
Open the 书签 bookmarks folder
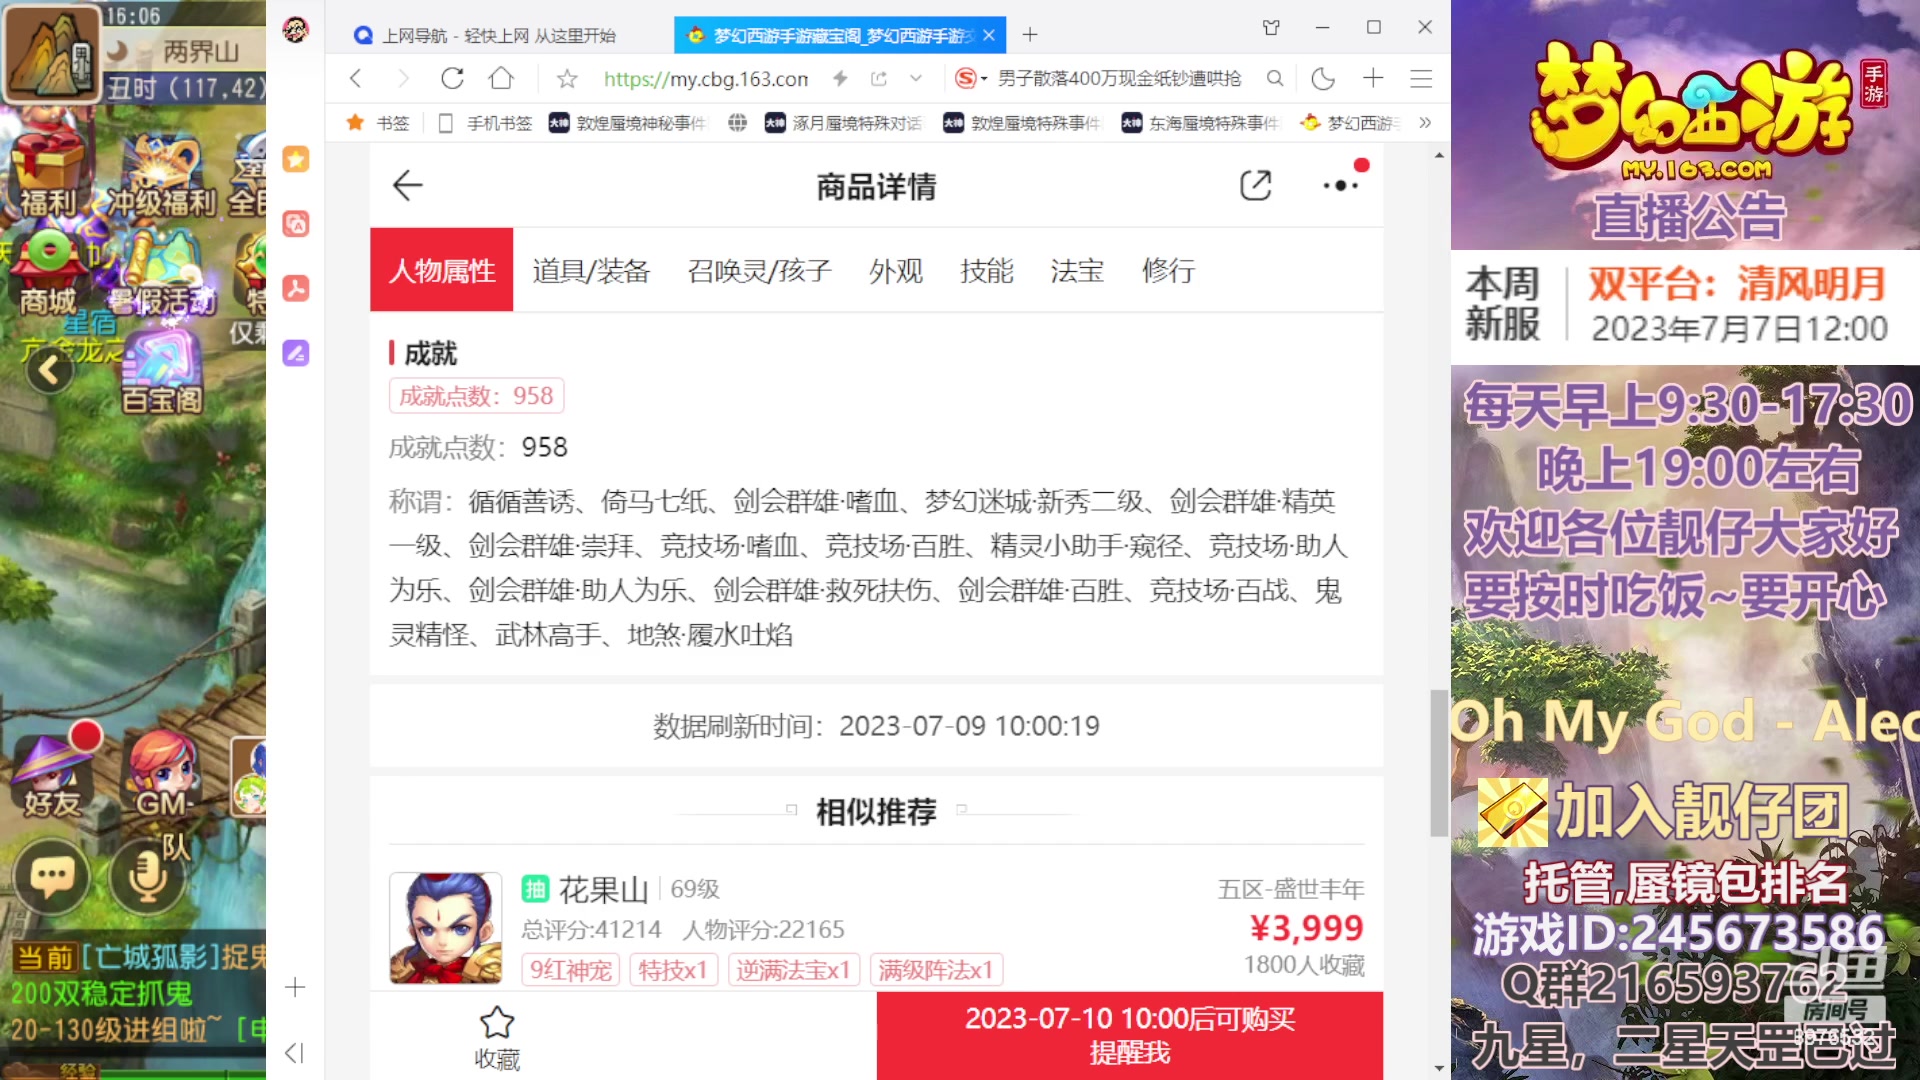pyautogui.click(x=378, y=123)
